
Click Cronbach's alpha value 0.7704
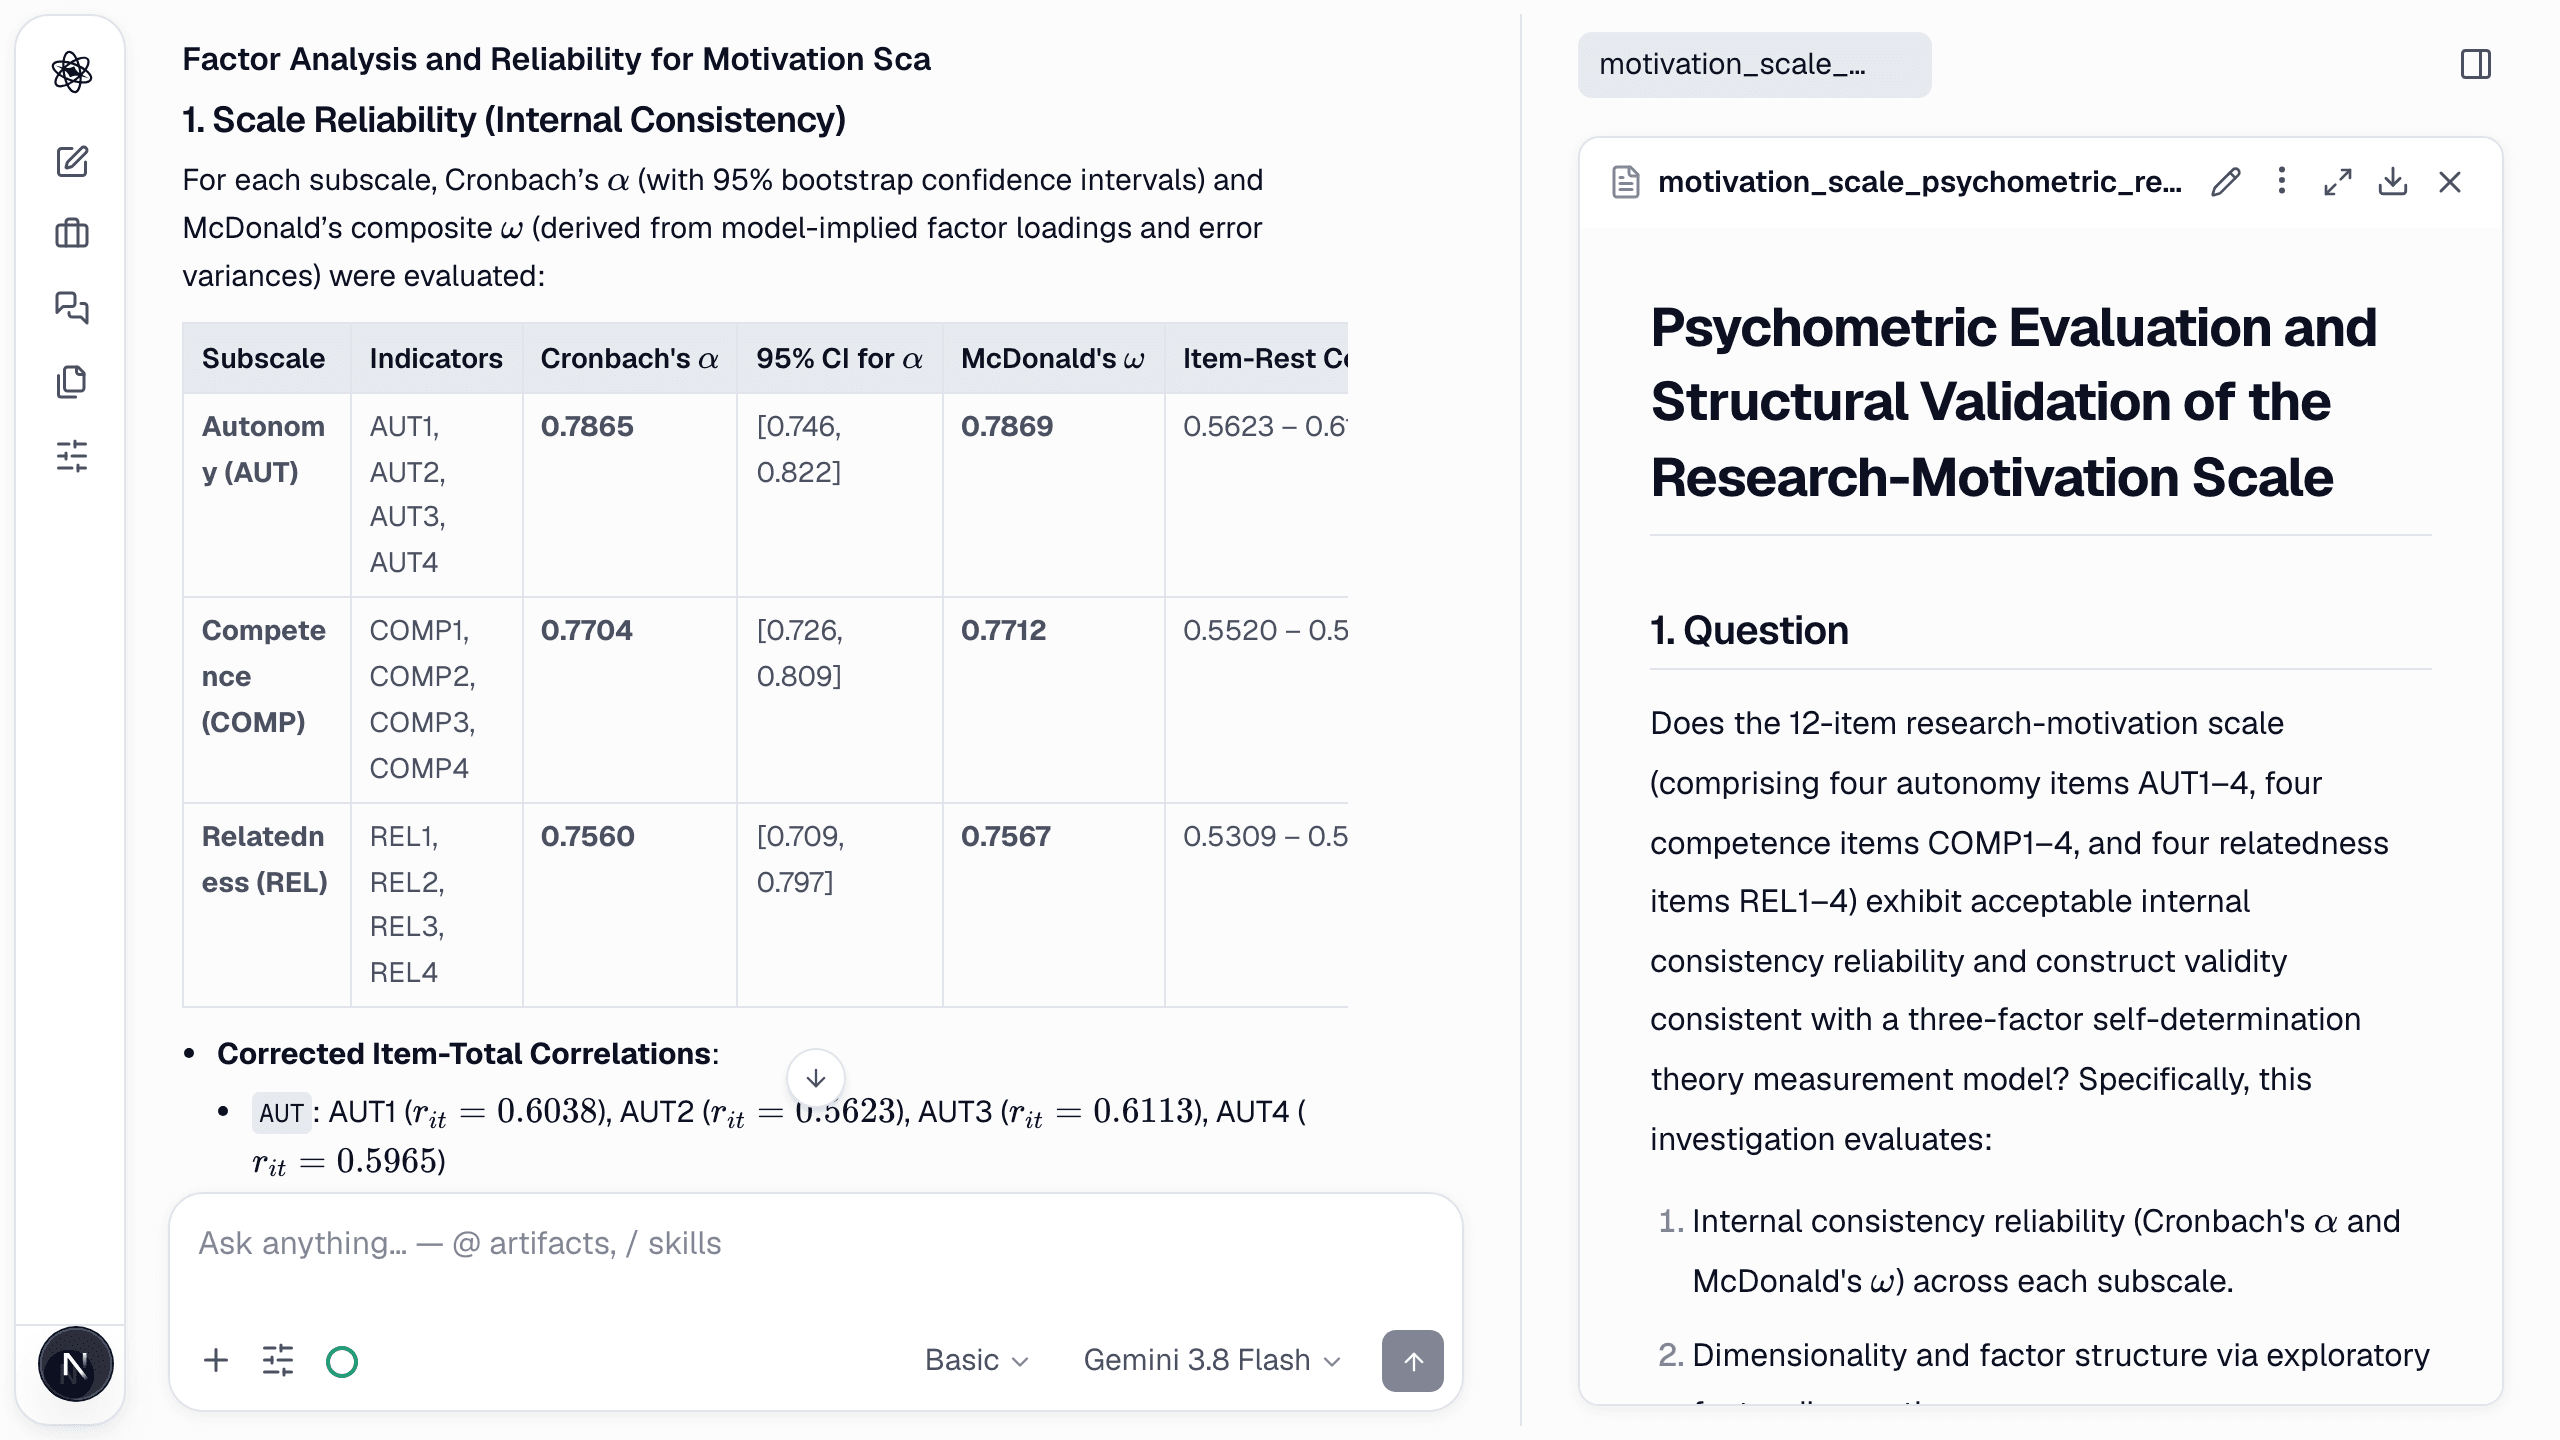tap(587, 630)
